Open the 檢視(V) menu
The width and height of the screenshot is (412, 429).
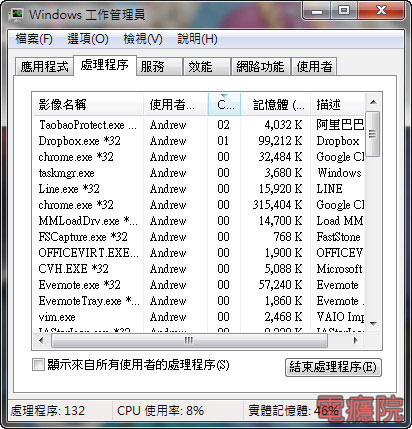[x=143, y=39]
